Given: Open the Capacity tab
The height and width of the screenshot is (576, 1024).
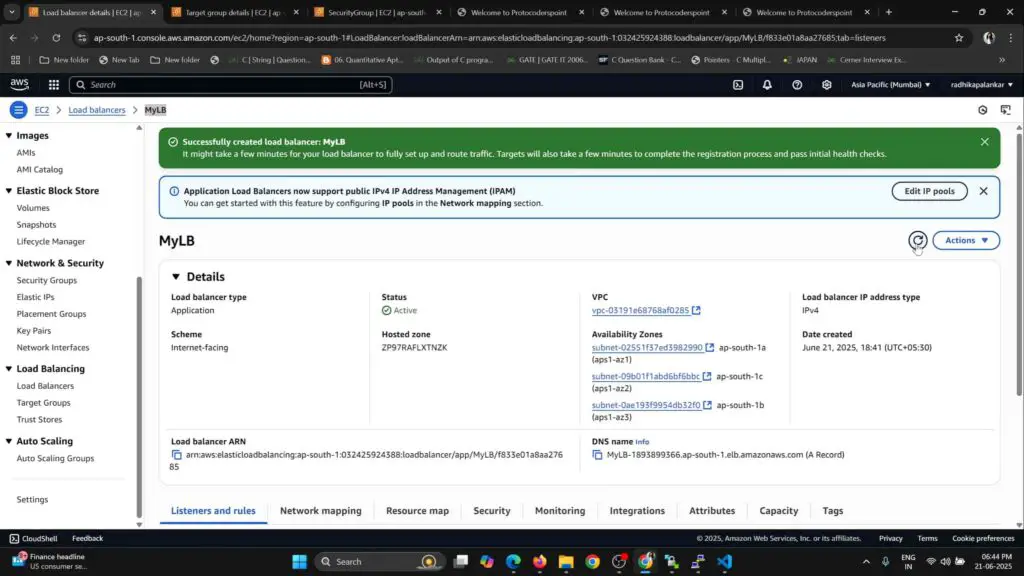Looking at the screenshot, I should point(778,511).
